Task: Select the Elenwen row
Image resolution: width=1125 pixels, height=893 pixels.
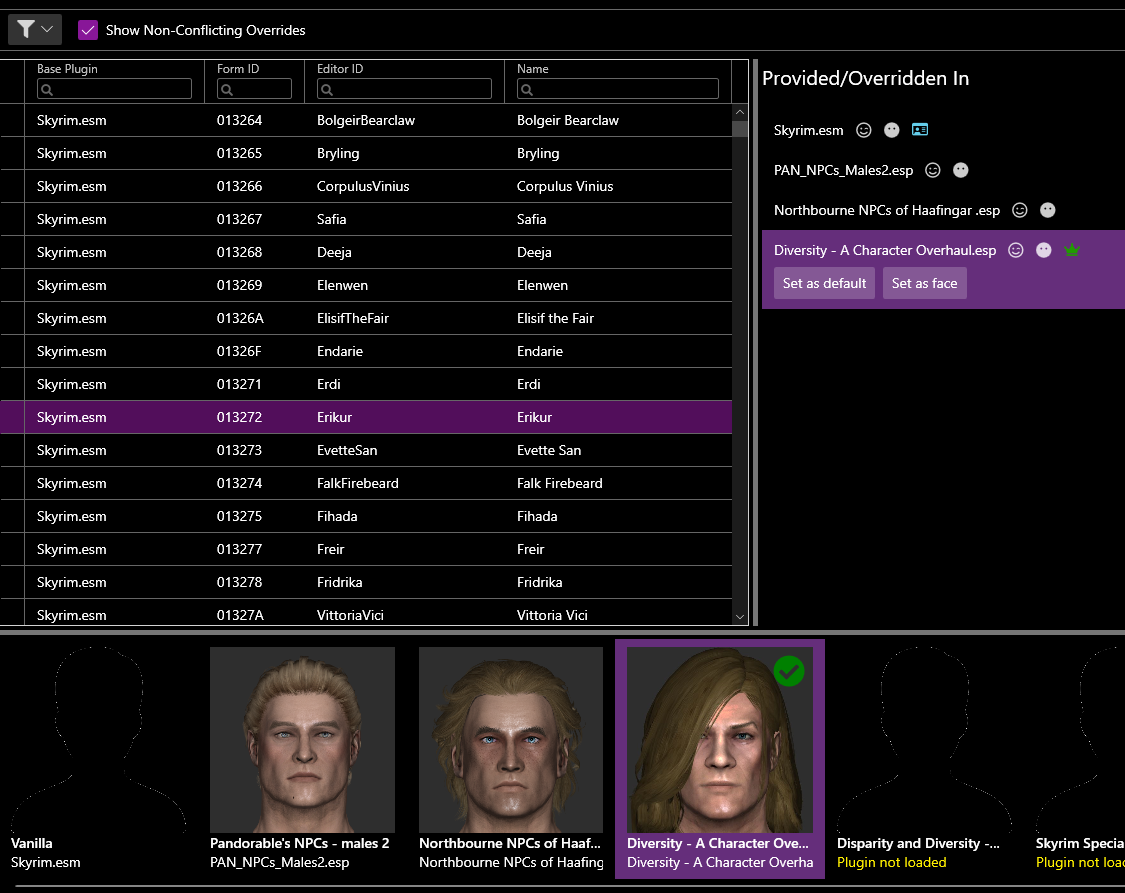Action: click(366, 285)
